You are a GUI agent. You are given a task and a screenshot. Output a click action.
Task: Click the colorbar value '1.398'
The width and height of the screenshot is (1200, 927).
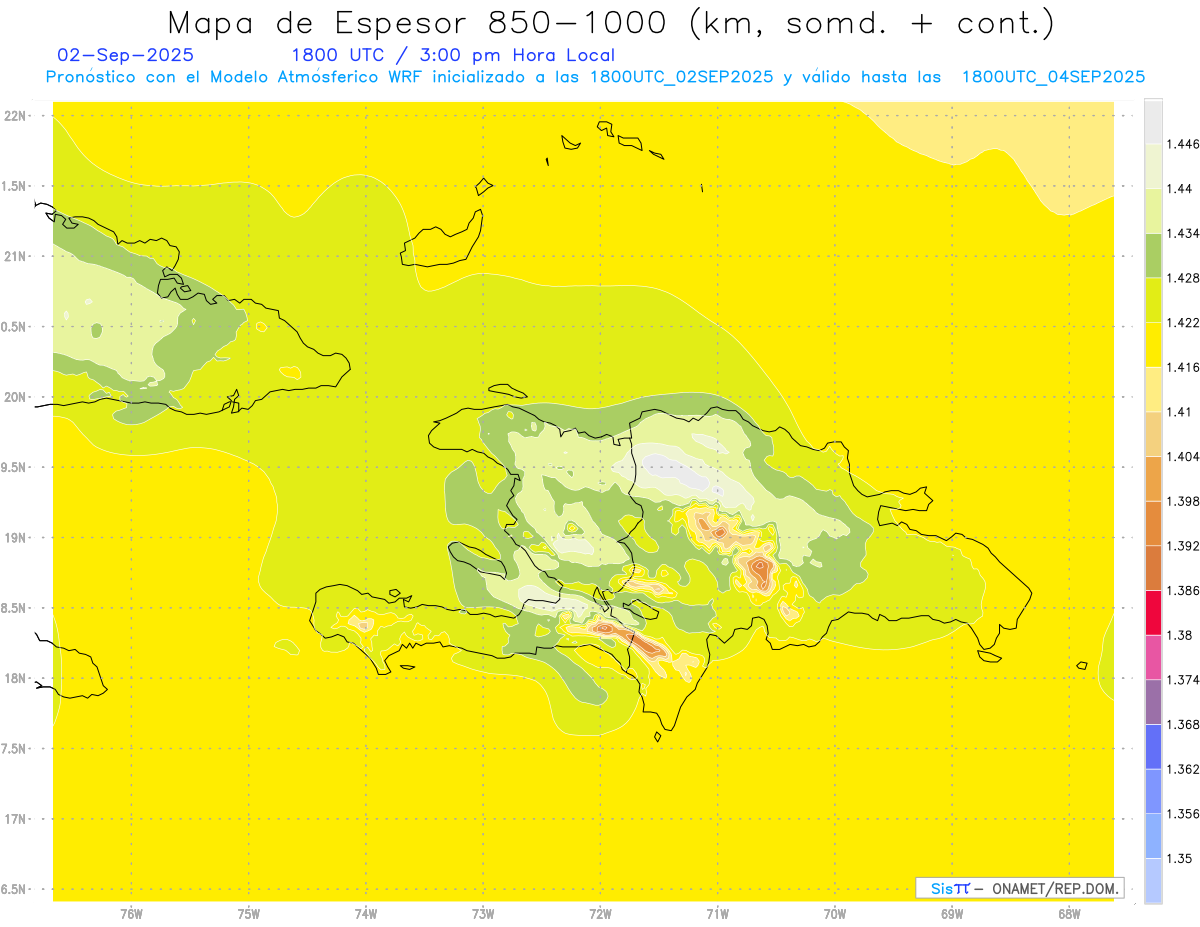click(x=1182, y=501)
